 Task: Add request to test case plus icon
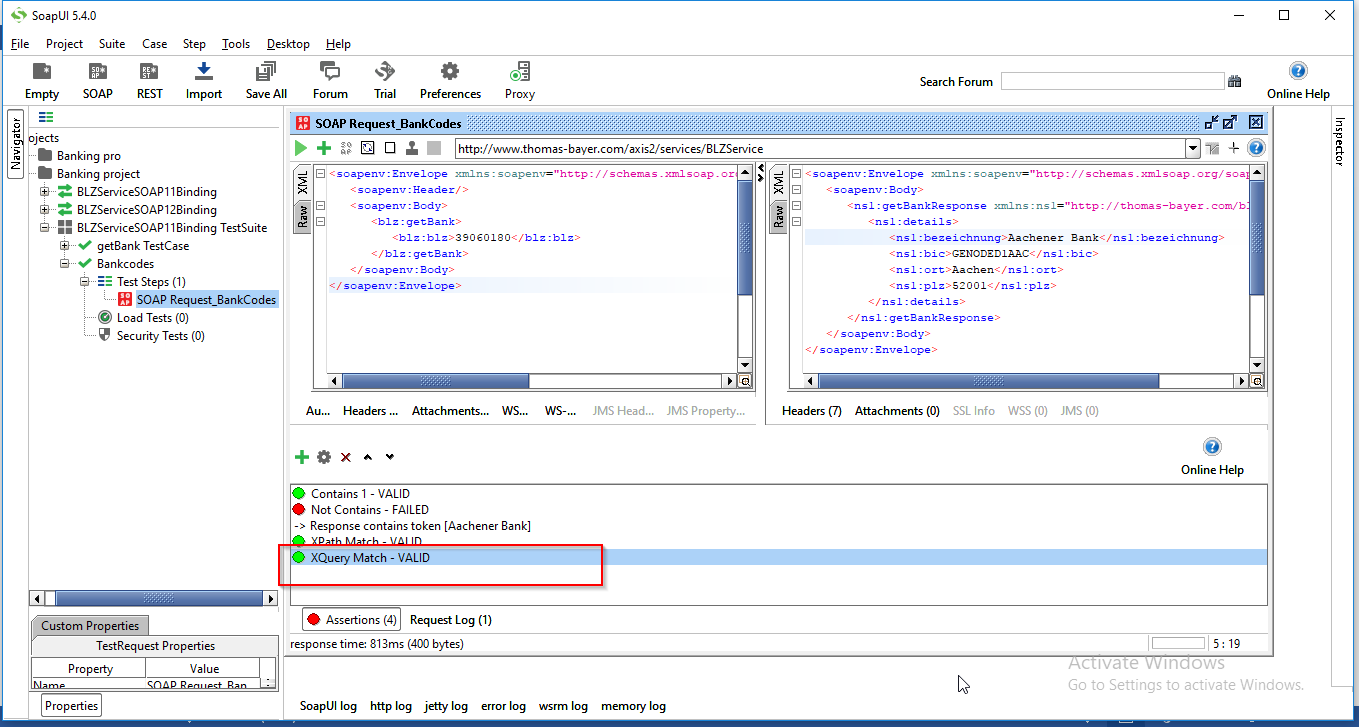point(324,148)
